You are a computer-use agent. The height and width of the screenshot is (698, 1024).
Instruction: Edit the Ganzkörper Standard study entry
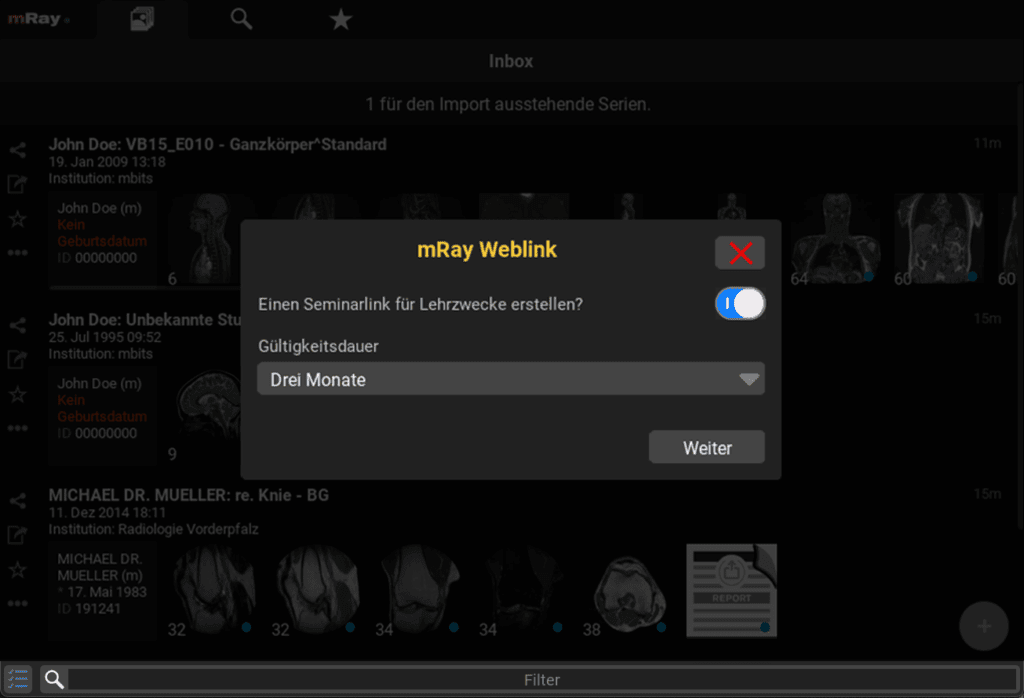[17, 184]
